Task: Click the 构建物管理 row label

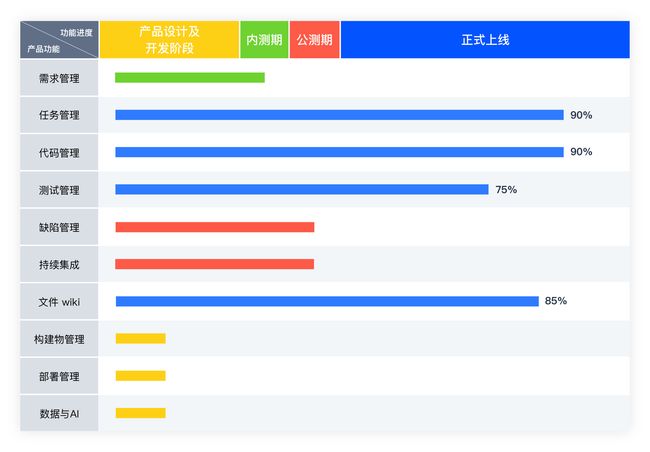Action: [x=59, y=339]
